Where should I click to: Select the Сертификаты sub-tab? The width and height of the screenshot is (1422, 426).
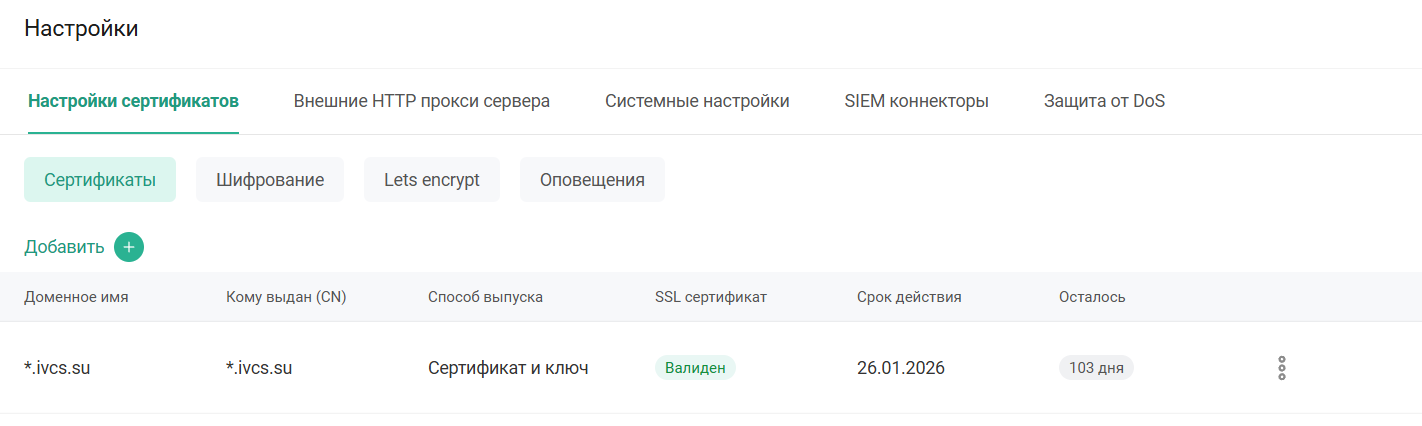click(x=100, y=180)
